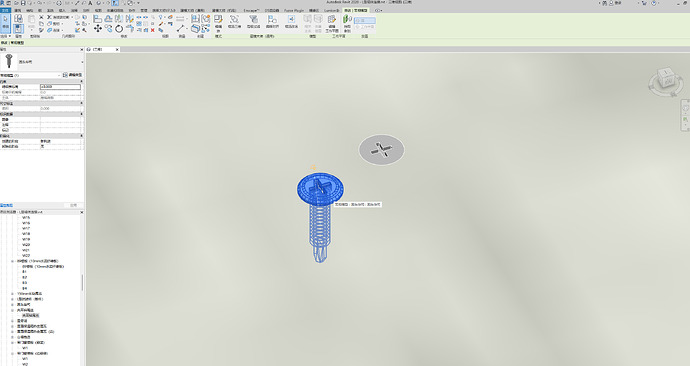This screenshot has width=690, height=366.
Task: Click the Cut to clipboard scissors icon
Action: point(41,17)
